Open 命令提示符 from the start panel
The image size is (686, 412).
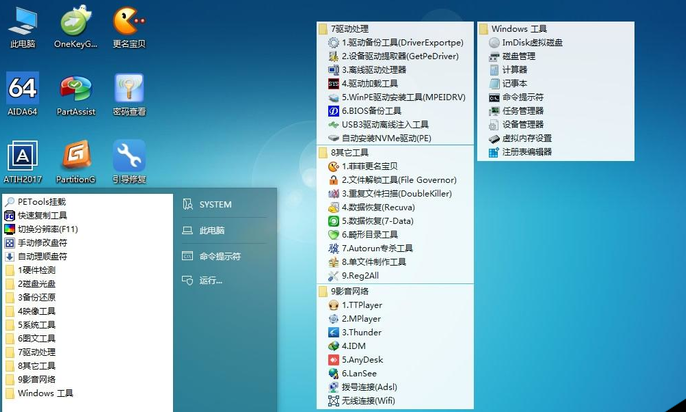[219, 256]
